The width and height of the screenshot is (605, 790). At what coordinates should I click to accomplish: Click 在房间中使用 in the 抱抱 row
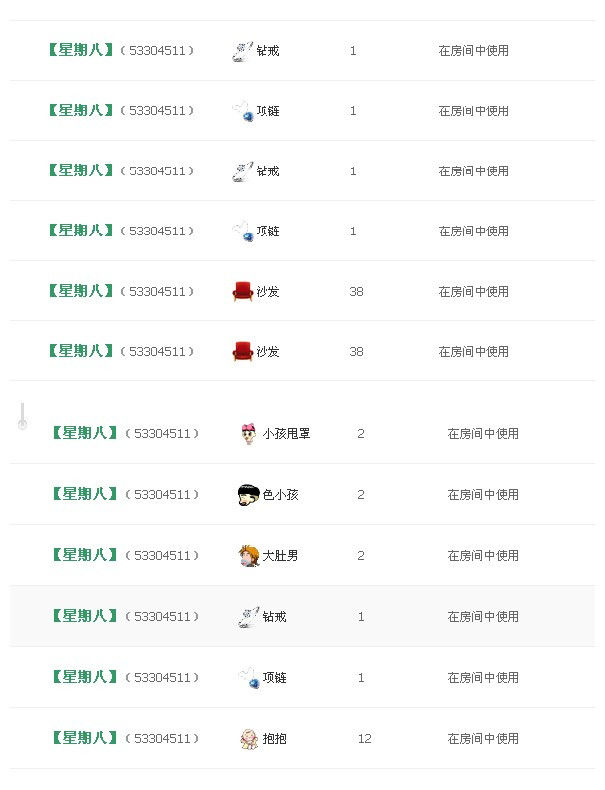point(483,739)
